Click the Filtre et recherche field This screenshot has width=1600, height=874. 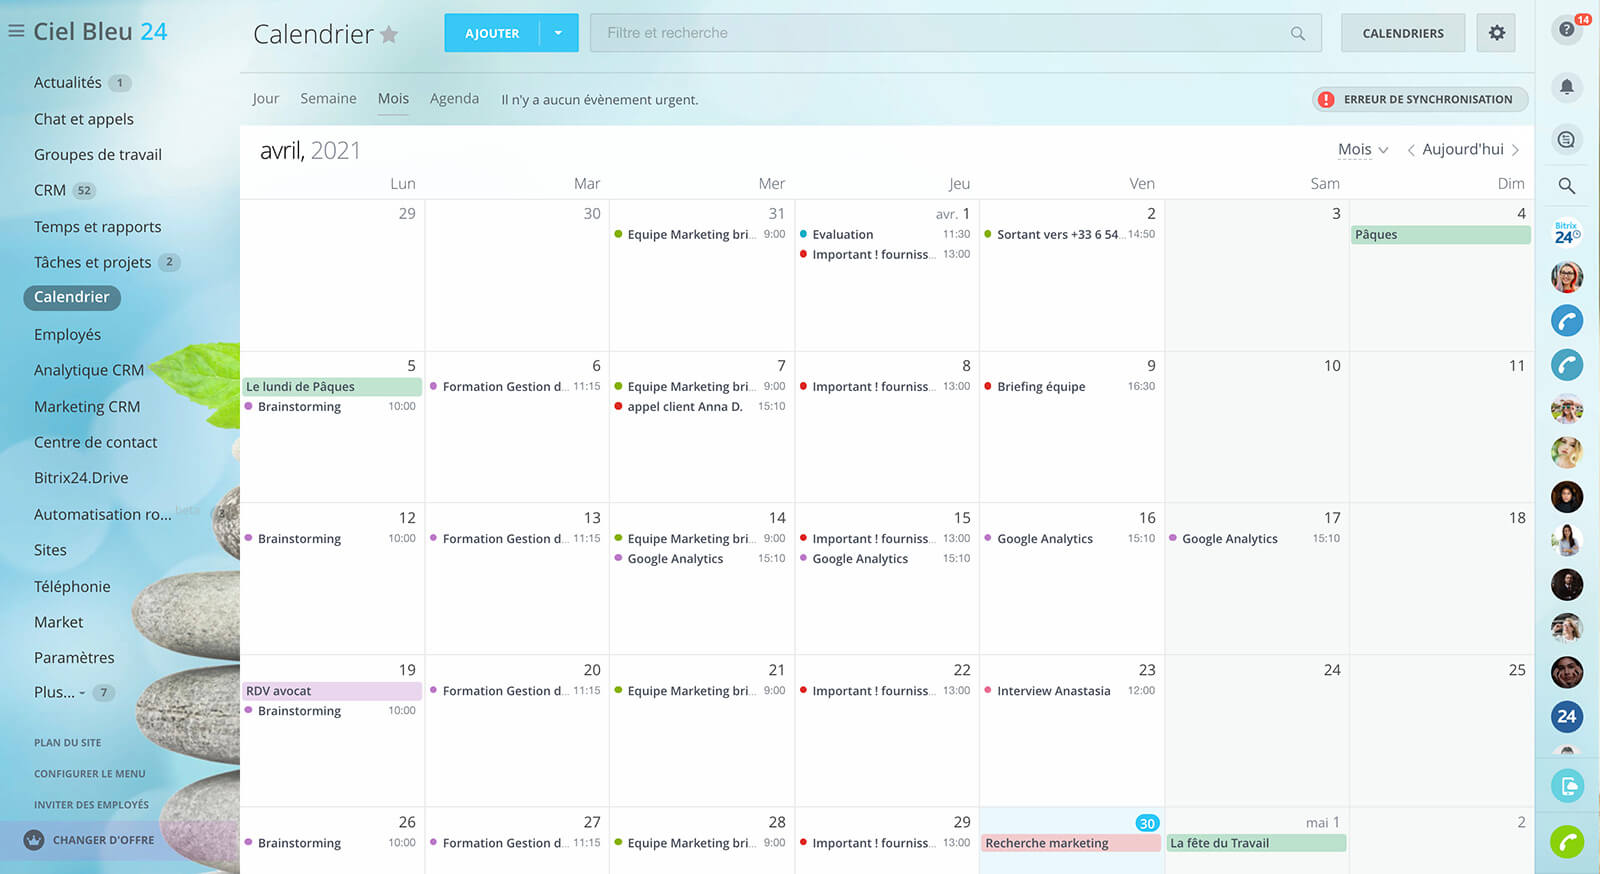click(940, 33)
